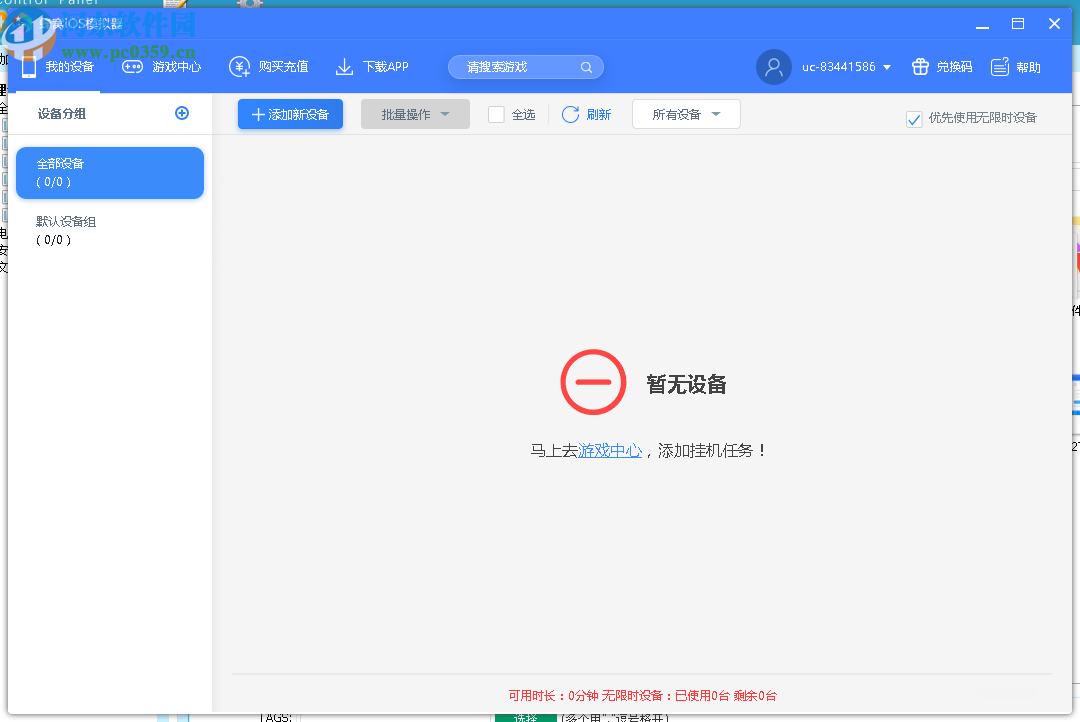Screen dimensions: 1080x722
Task: Add a device group with the plus icon
Action: [x=182, y=113]
